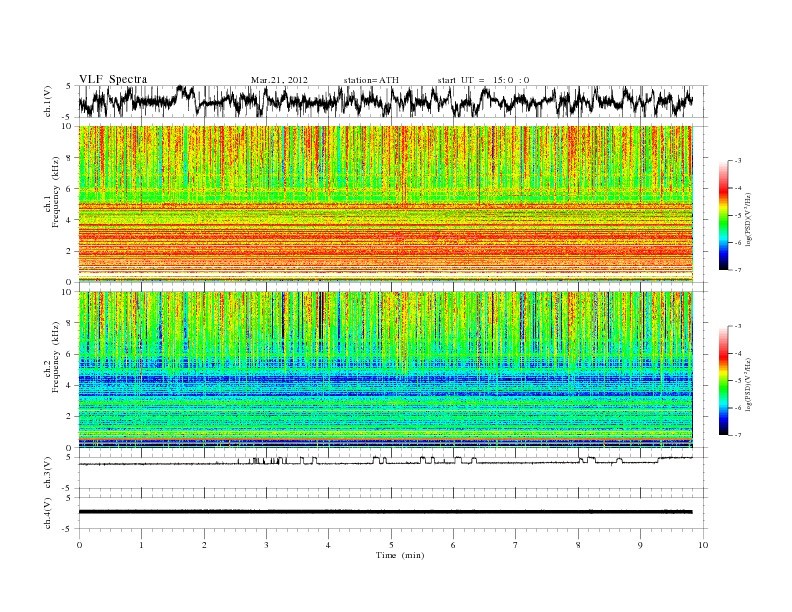The image size is (792, 612).
Task: Click the "-5" tick on ch.2 color bar
Action: pos(737,381)
